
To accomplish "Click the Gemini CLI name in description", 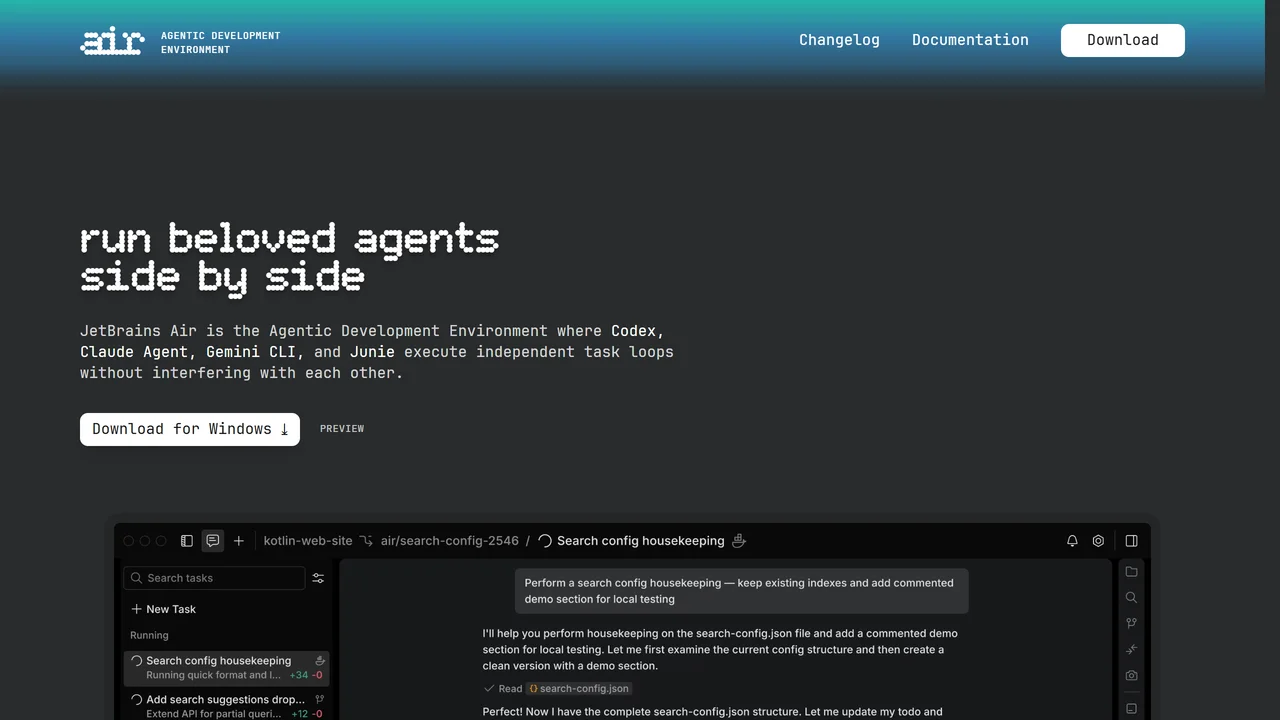I will coord(251,352).
